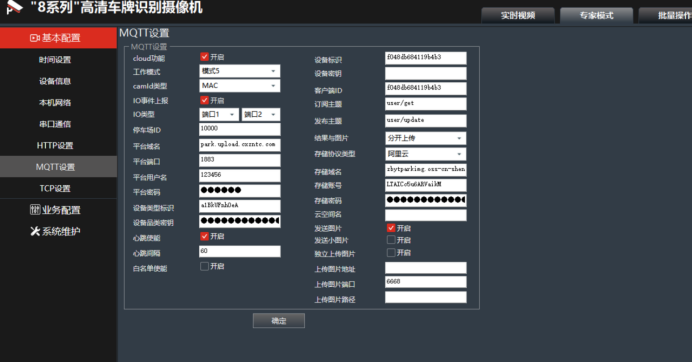Viewport: 692px width, 362px height.
Task: Switch to the 实时视频 tab
Action: [518, 15]
